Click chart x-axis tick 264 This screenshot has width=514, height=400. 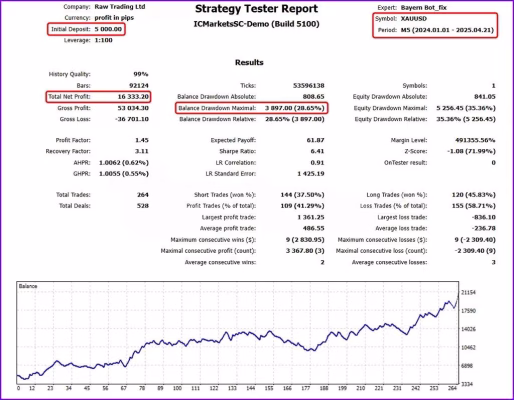(x=452, y=388)
